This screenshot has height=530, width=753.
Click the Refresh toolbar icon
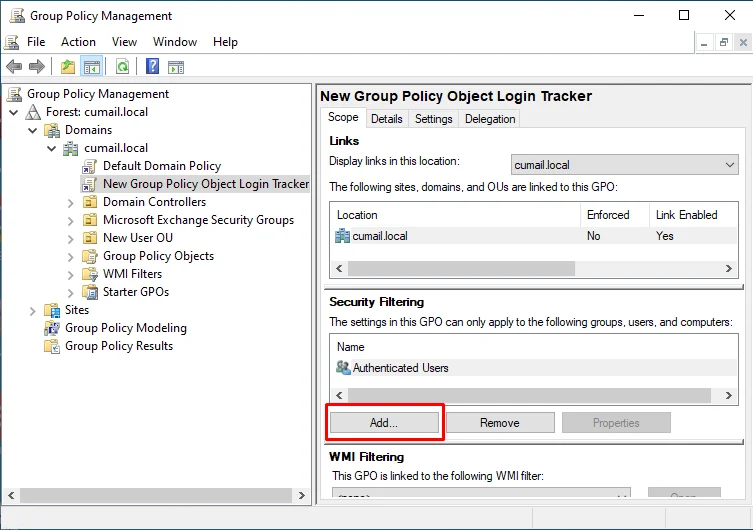[123, 66]
